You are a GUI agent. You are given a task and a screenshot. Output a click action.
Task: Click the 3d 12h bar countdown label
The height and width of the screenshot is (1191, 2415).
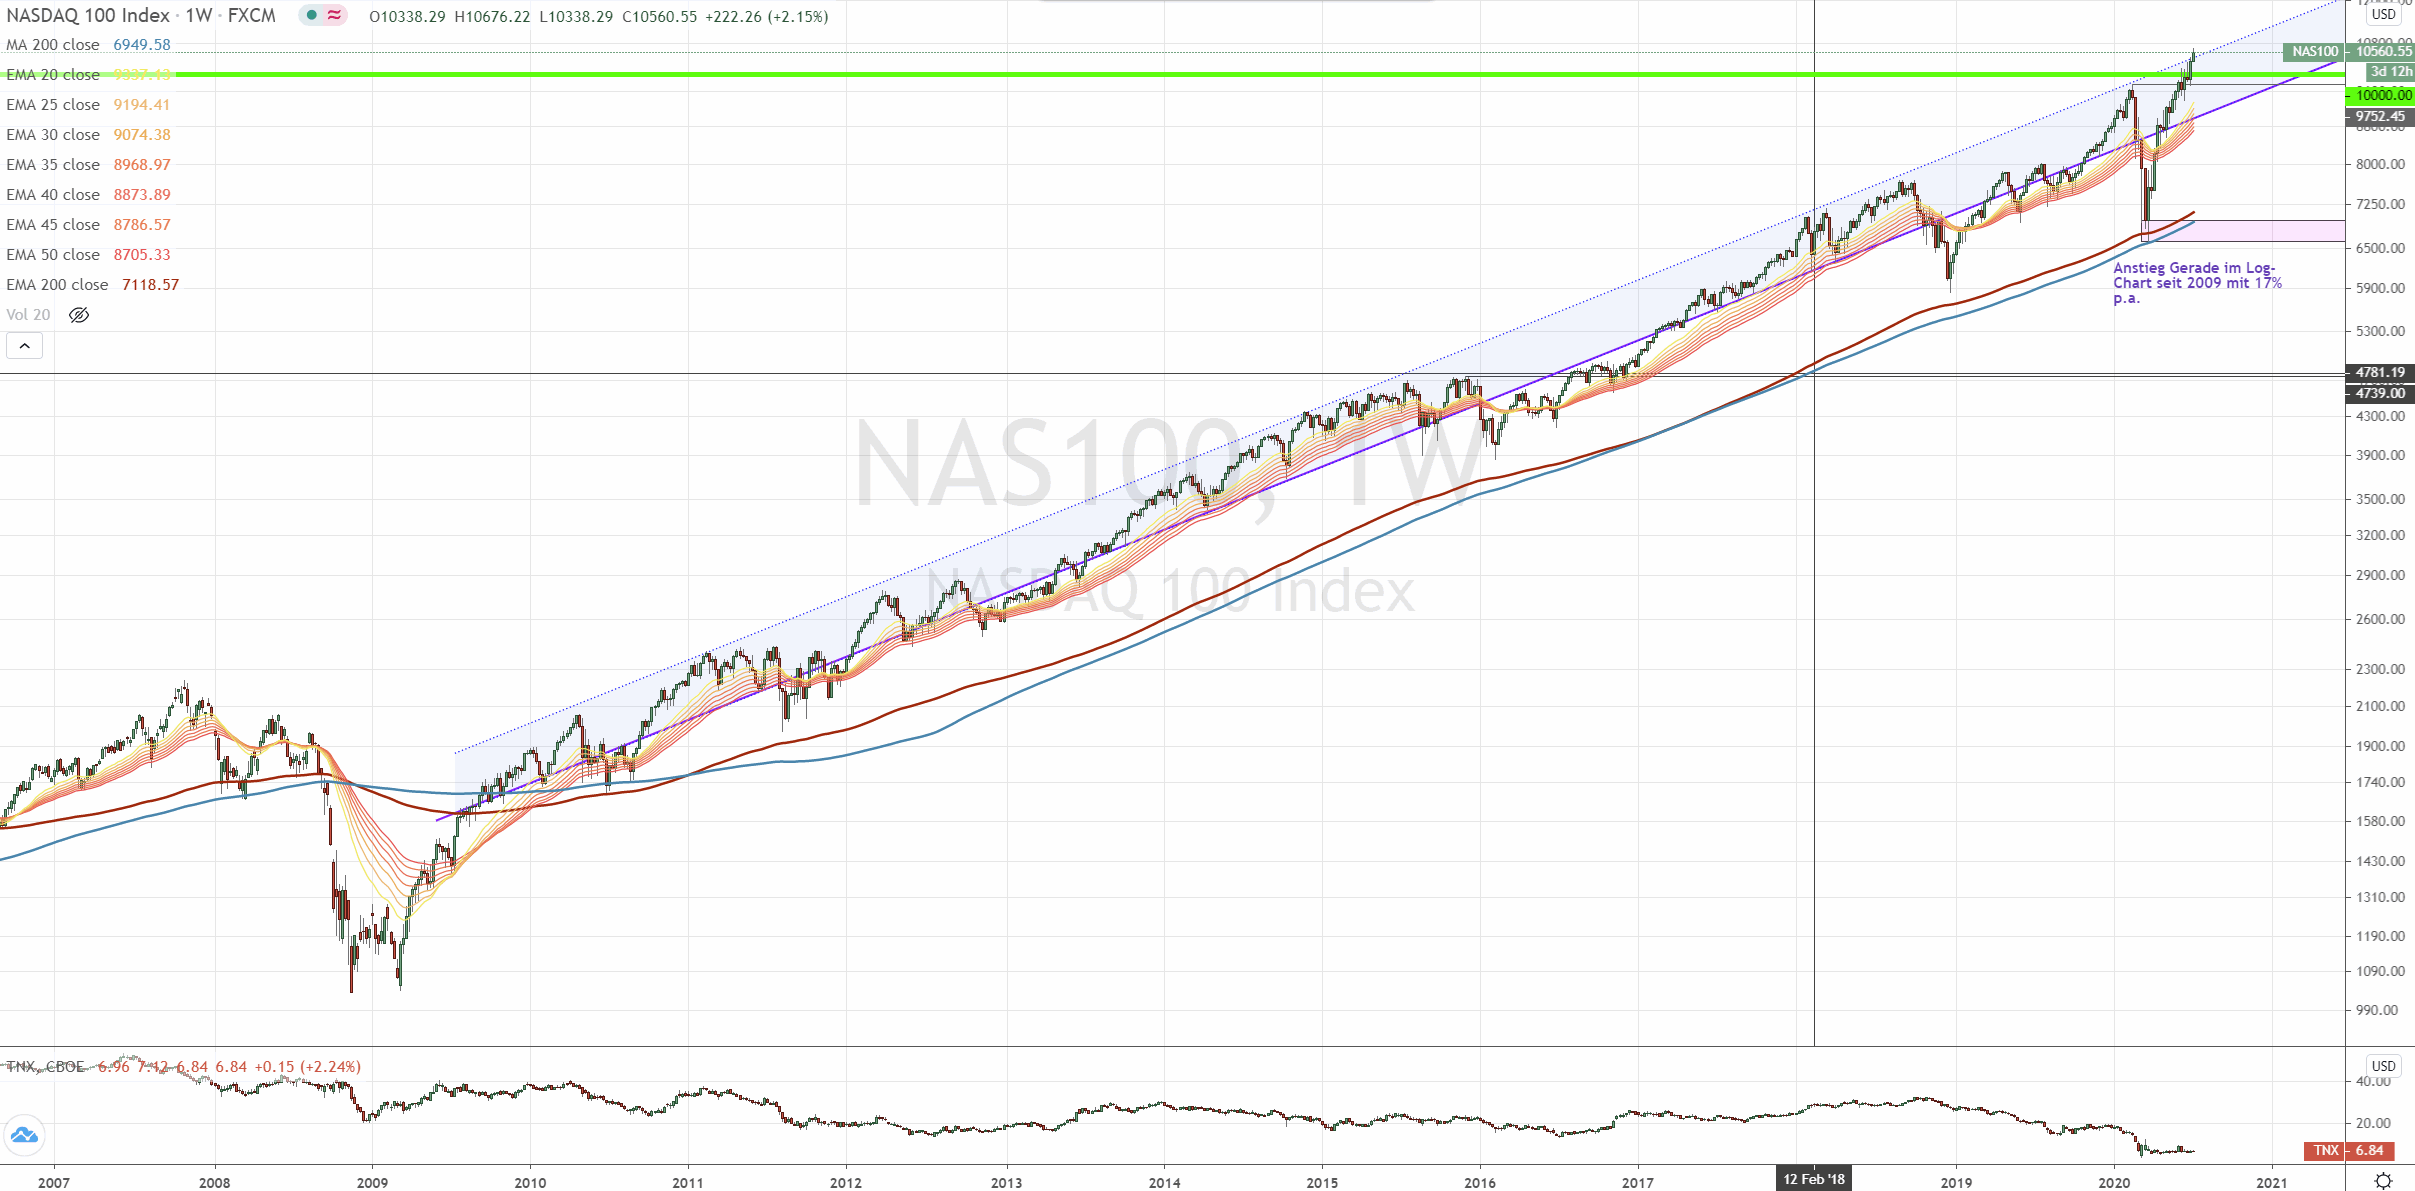[2390, 71]
